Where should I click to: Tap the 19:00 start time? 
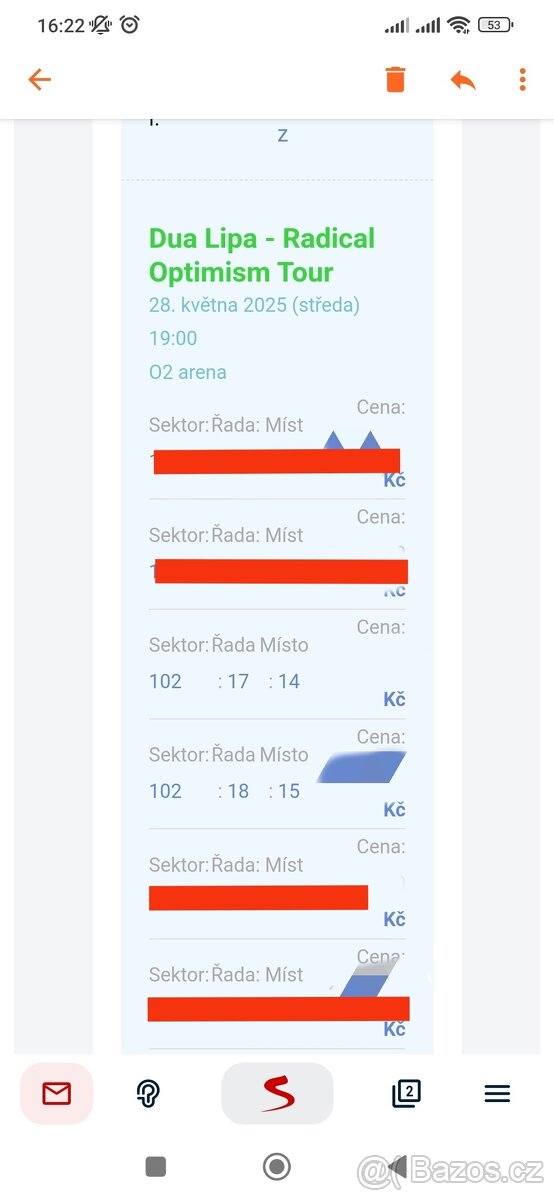click(173, 338)
